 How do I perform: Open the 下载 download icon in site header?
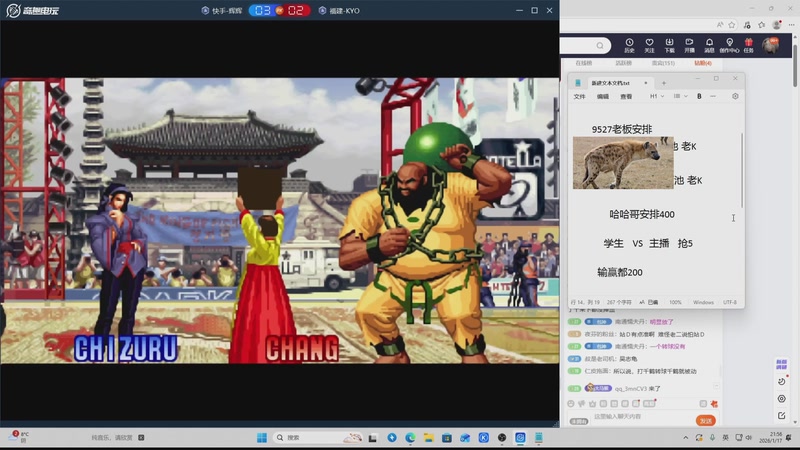tap(669, 45)
